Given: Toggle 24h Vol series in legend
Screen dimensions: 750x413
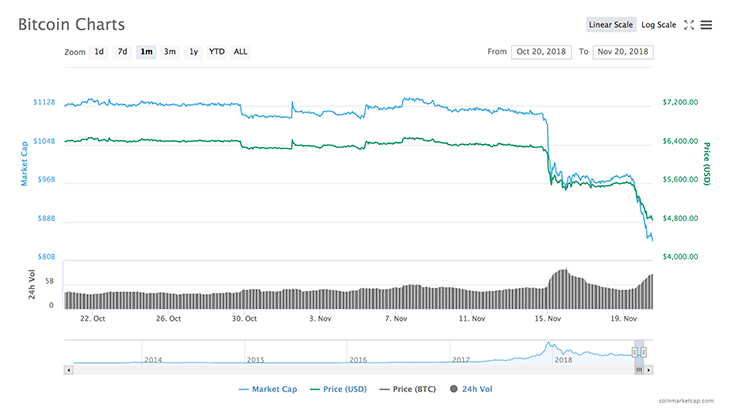Looking at the screenshot, I should 472,389.
